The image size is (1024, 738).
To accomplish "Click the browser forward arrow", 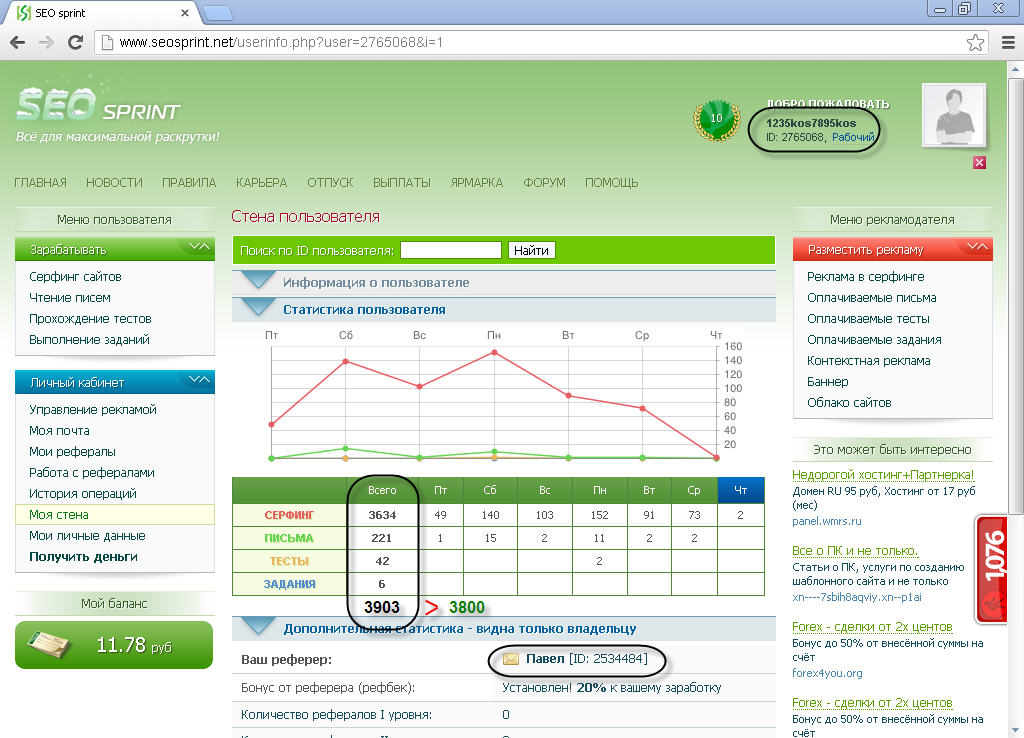I will point(46,42).
